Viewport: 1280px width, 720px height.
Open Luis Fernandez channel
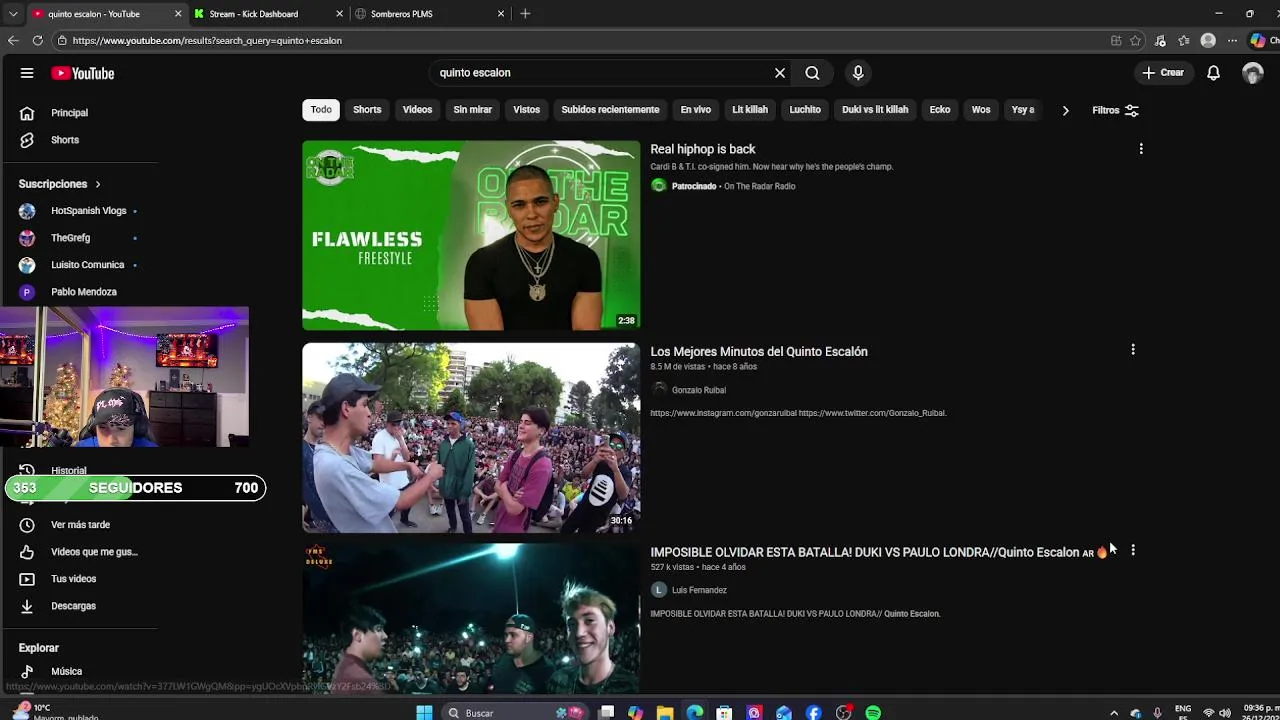[x=699, y=590]
